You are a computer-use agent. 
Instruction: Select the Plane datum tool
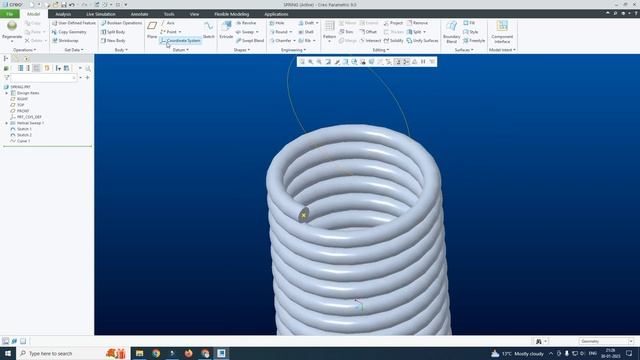tap(152, 29)
